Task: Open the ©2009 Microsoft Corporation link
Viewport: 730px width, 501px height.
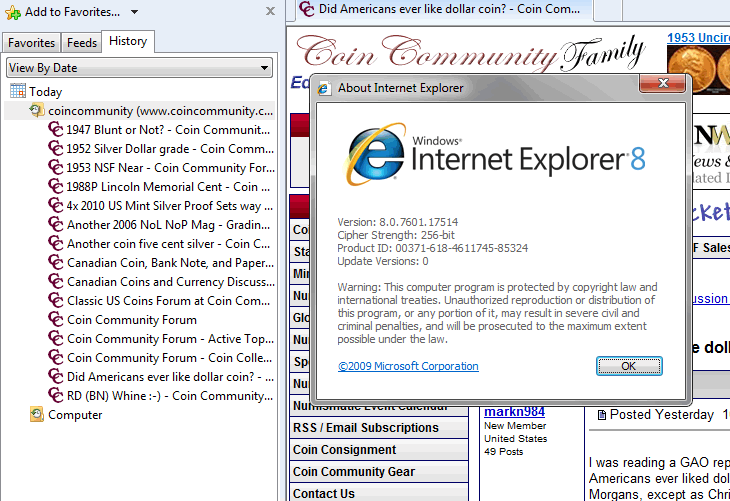Action: pyautogui.click(x=408, y=366)
